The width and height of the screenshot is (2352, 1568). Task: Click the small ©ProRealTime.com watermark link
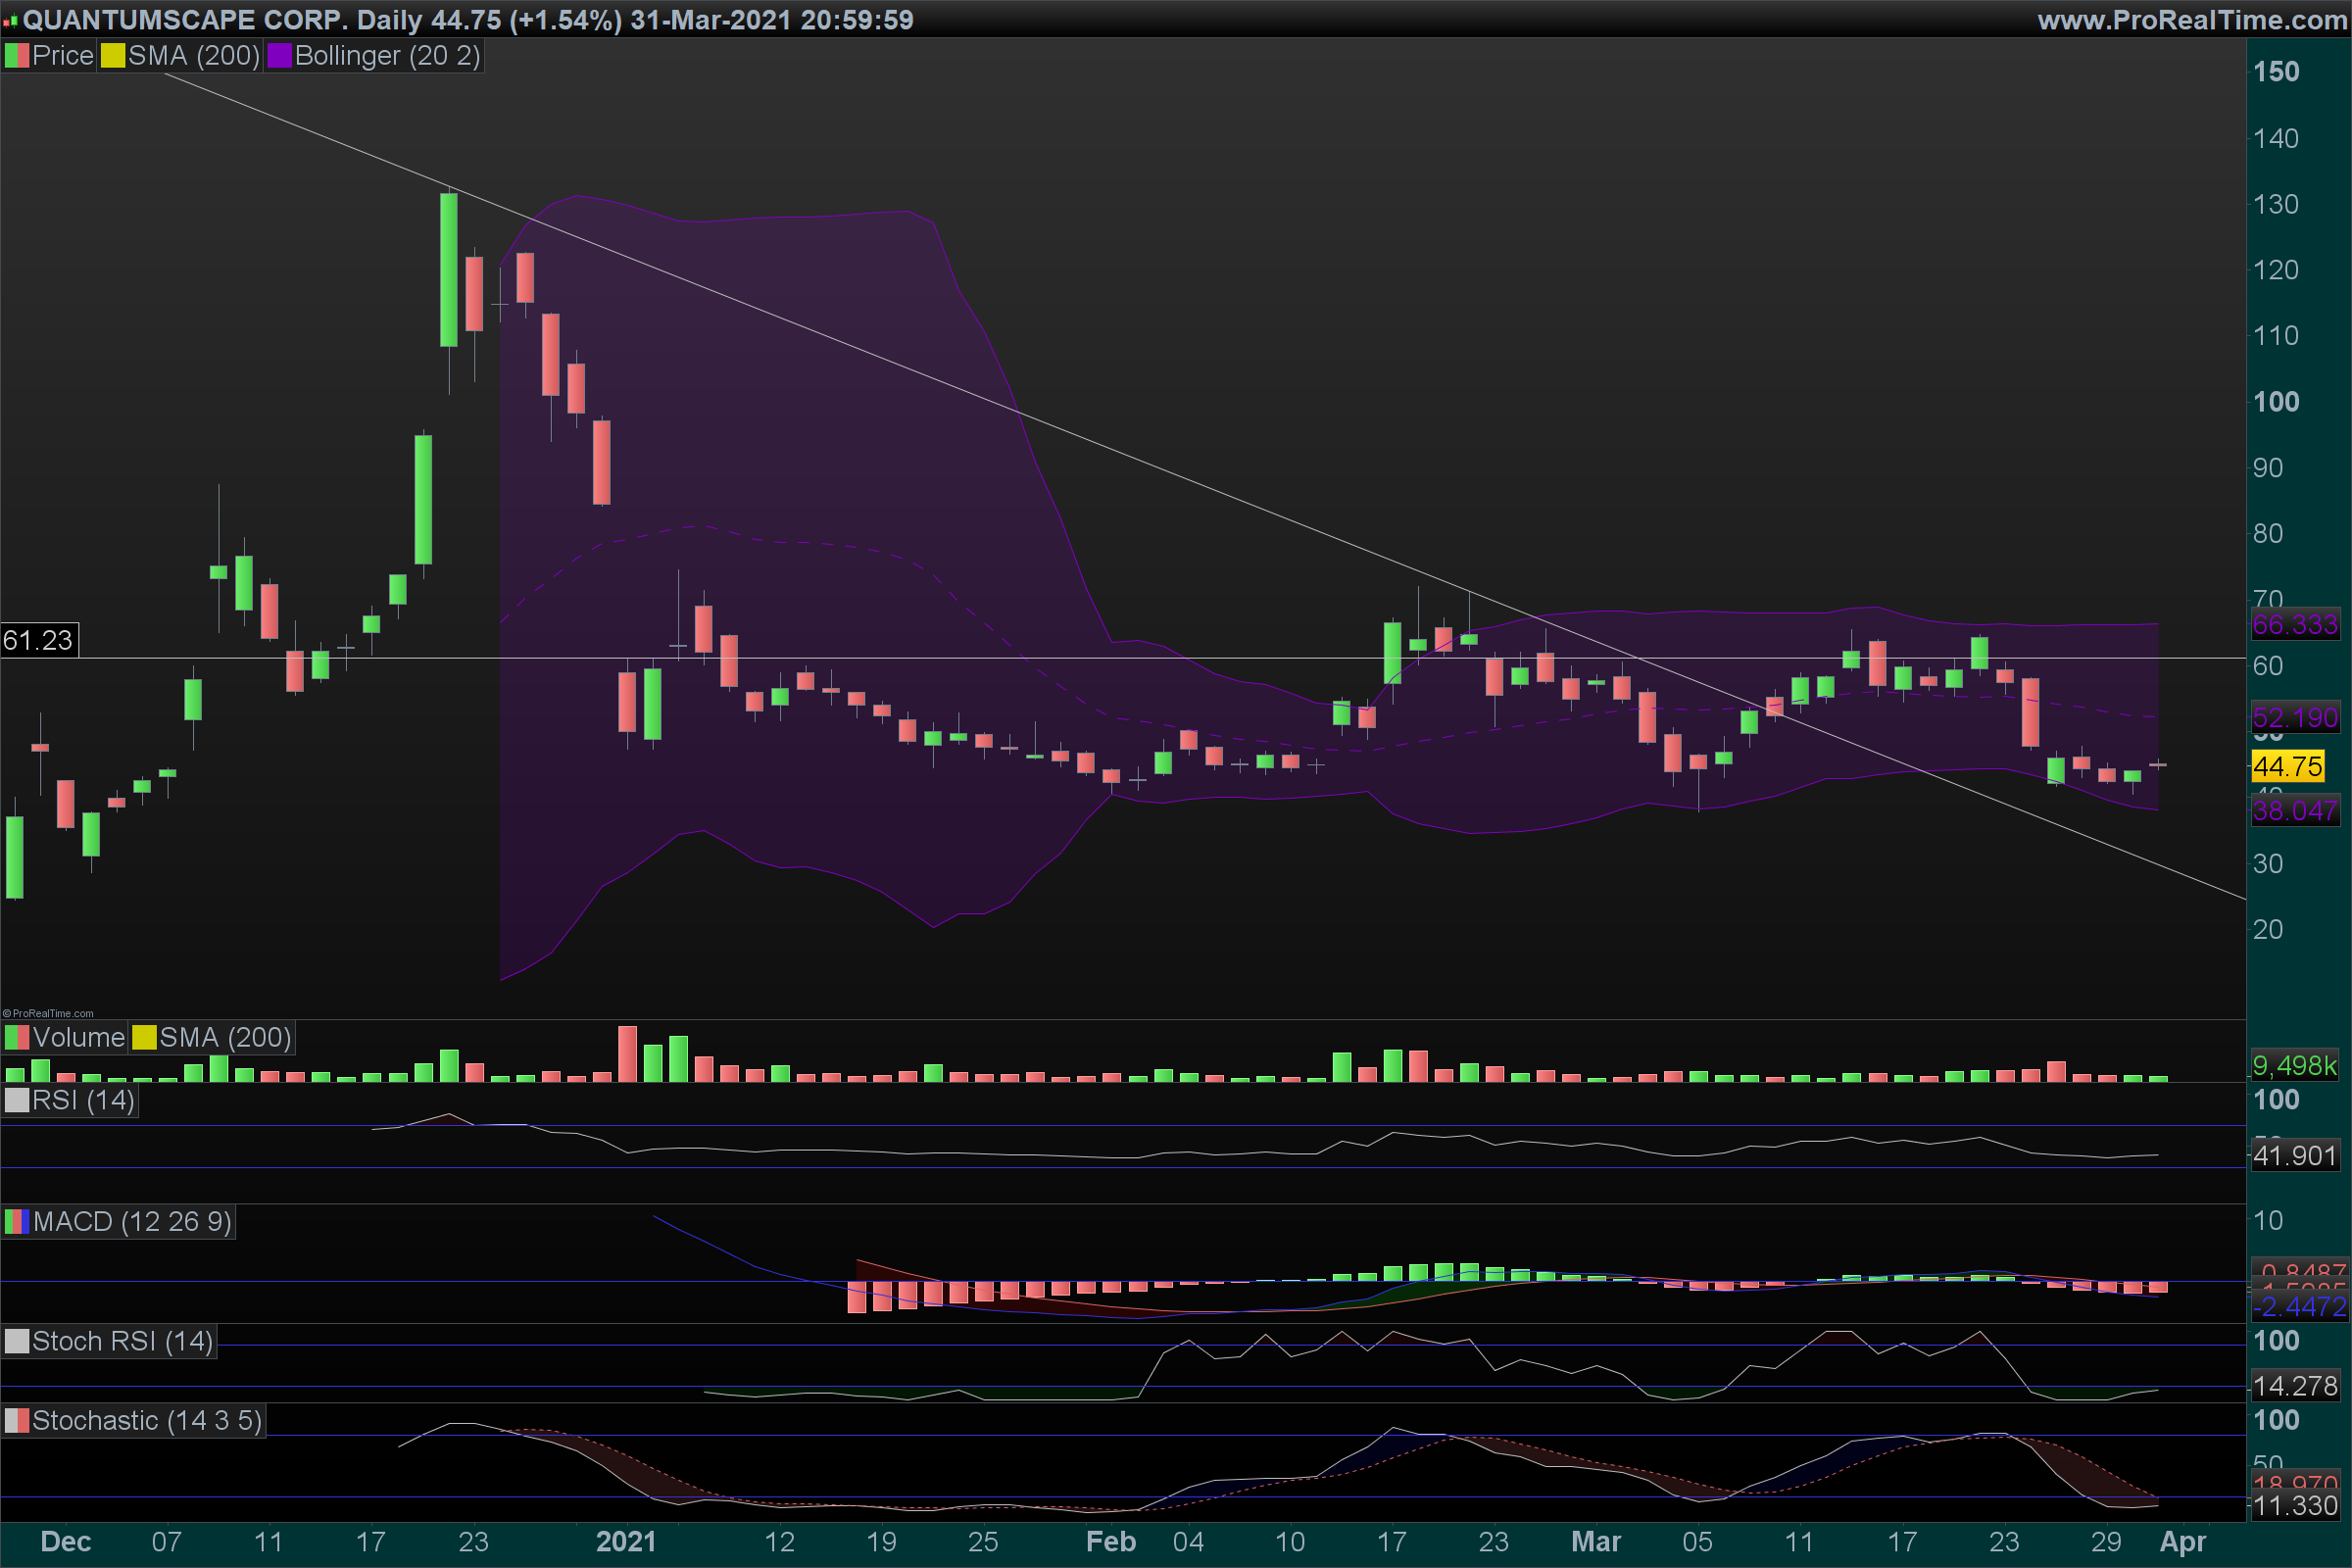[x=48, y=1013]
